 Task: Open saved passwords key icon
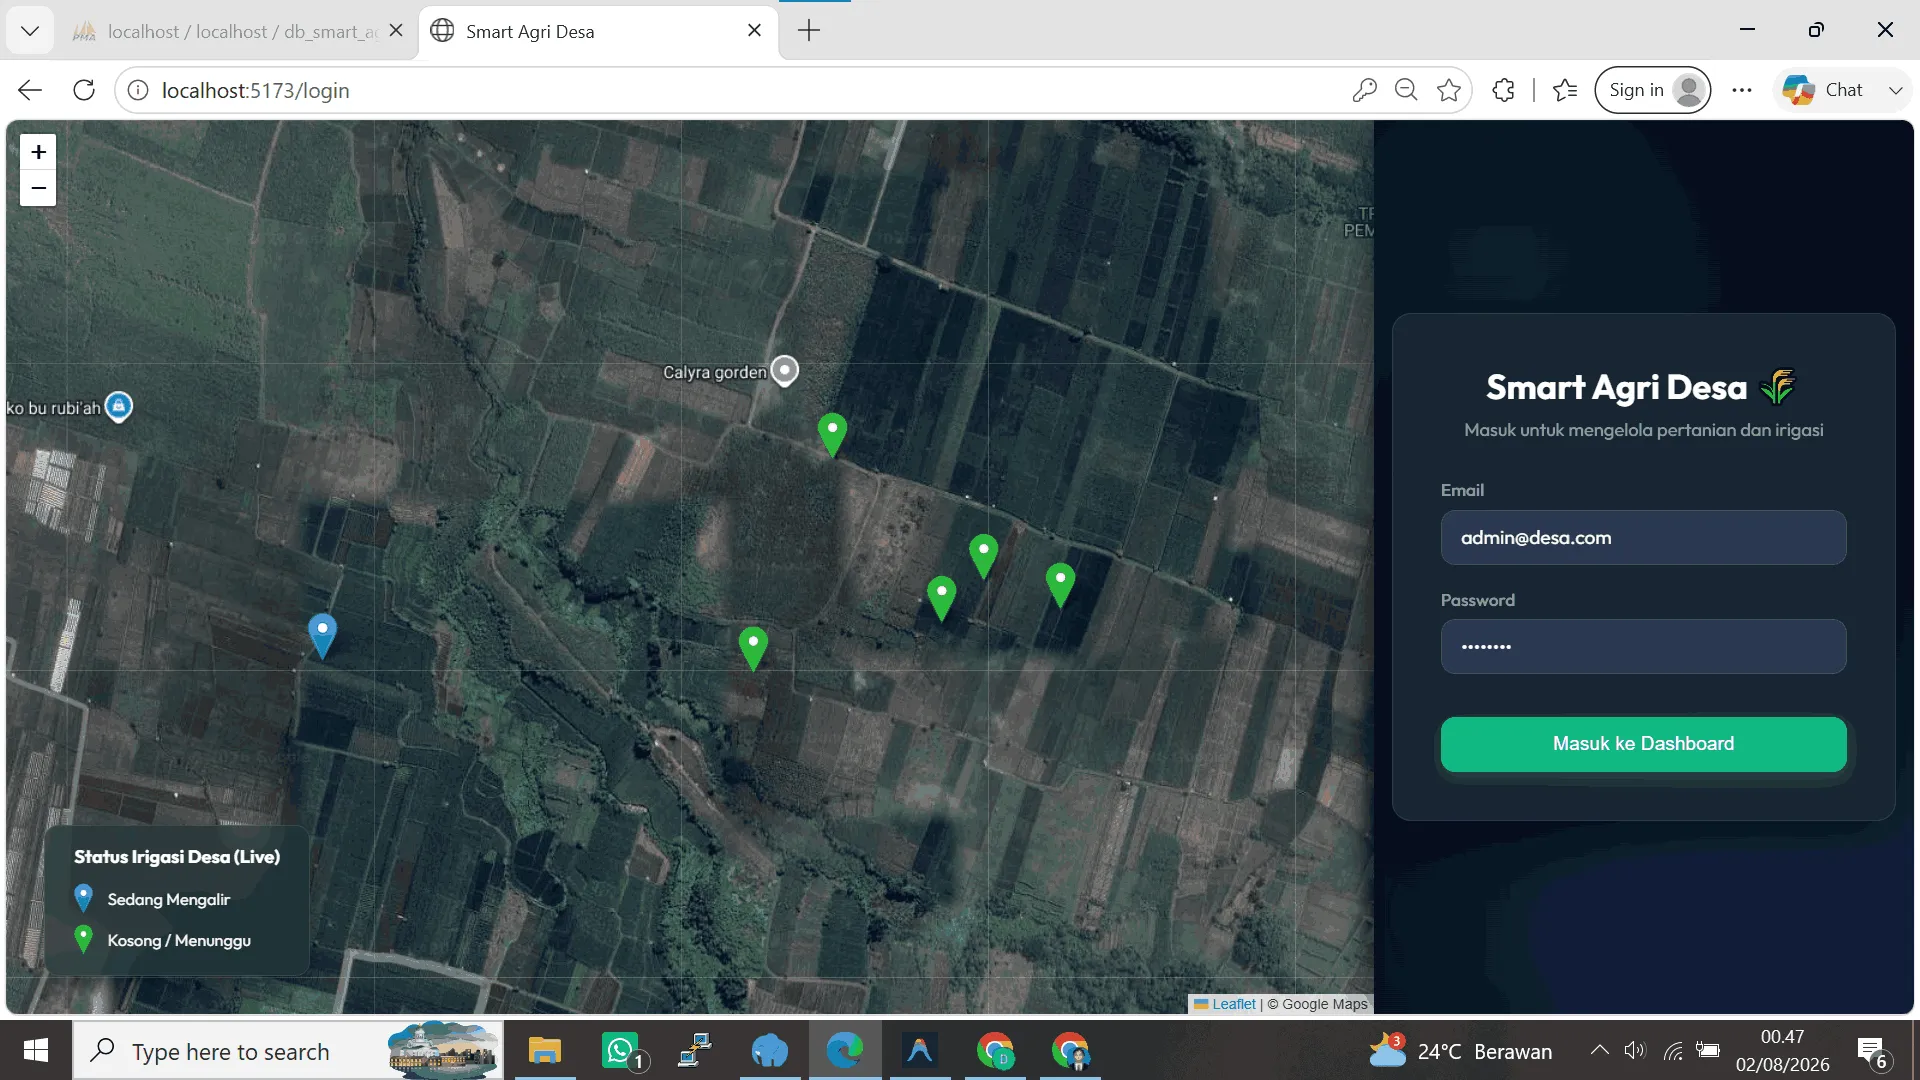[x=1364, y=90]
